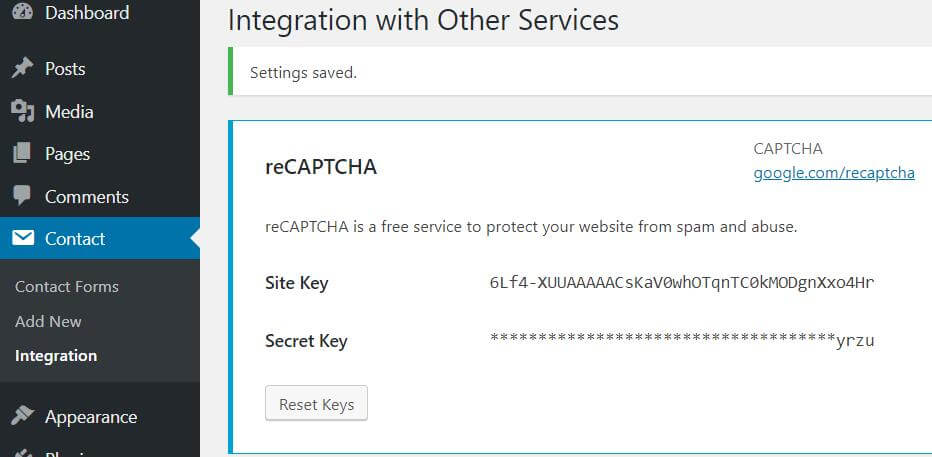932x457 pixels.
Task: Go to Media in sidebar
Action: (x=69, y=112)
